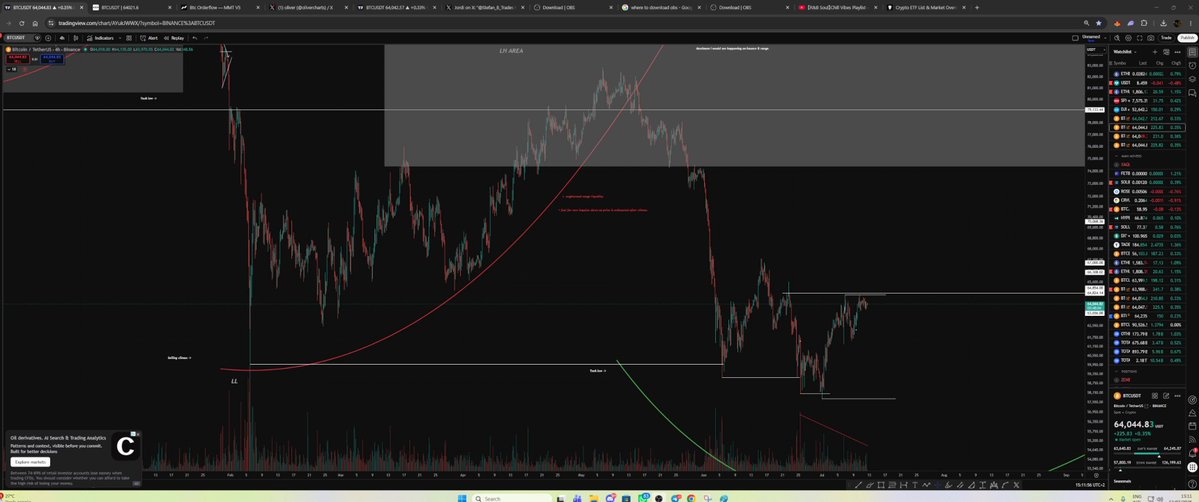
Task: Toggle the watchlist panel sidebar icon
Action: 1192,51
